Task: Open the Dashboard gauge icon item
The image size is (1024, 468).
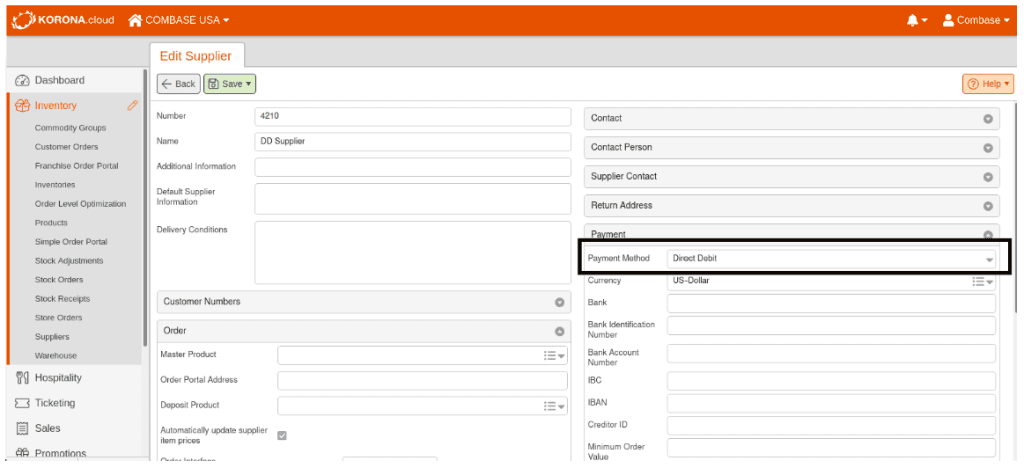Action: (22, 80)
